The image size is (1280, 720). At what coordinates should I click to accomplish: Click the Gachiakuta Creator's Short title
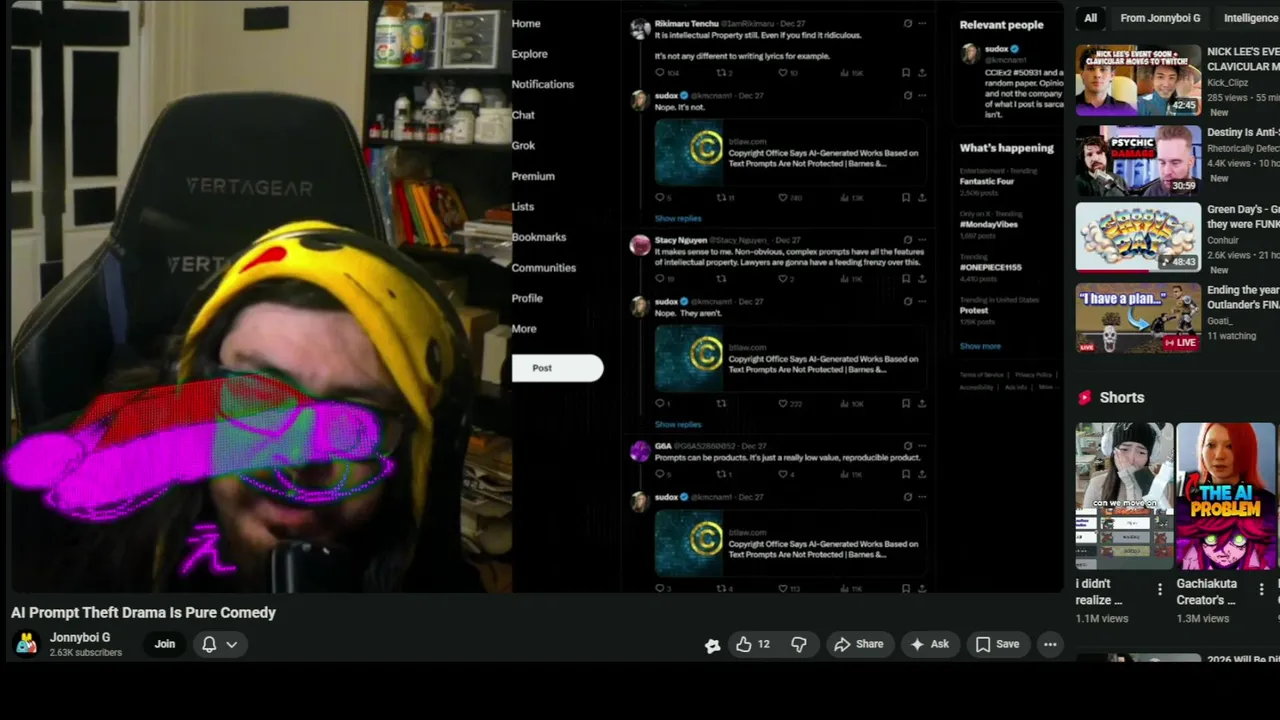1207,592
